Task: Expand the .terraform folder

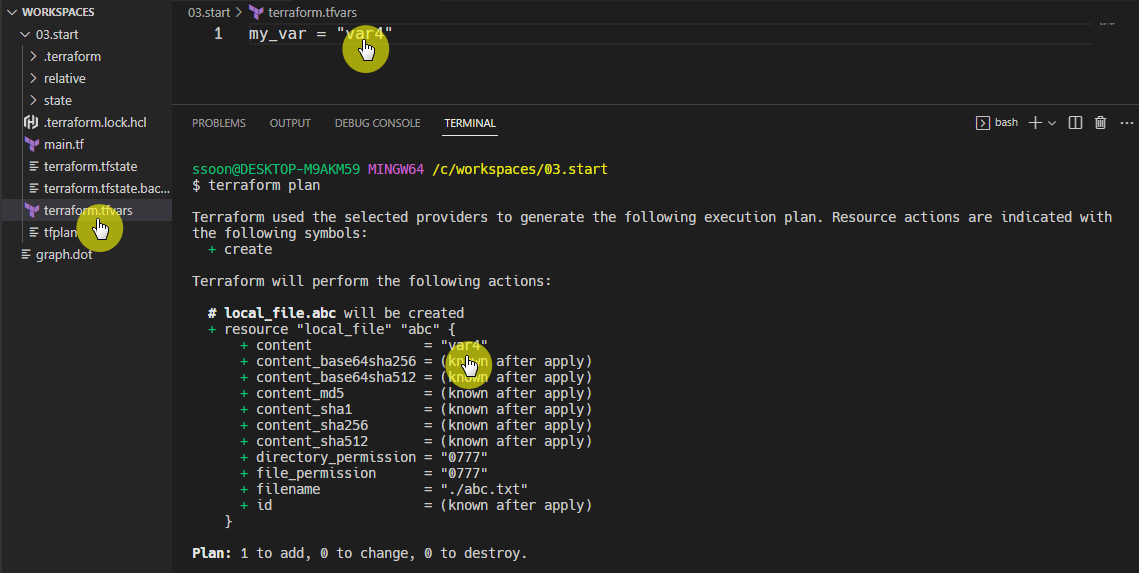Action: pyautogui.click(x=72, y=57)
